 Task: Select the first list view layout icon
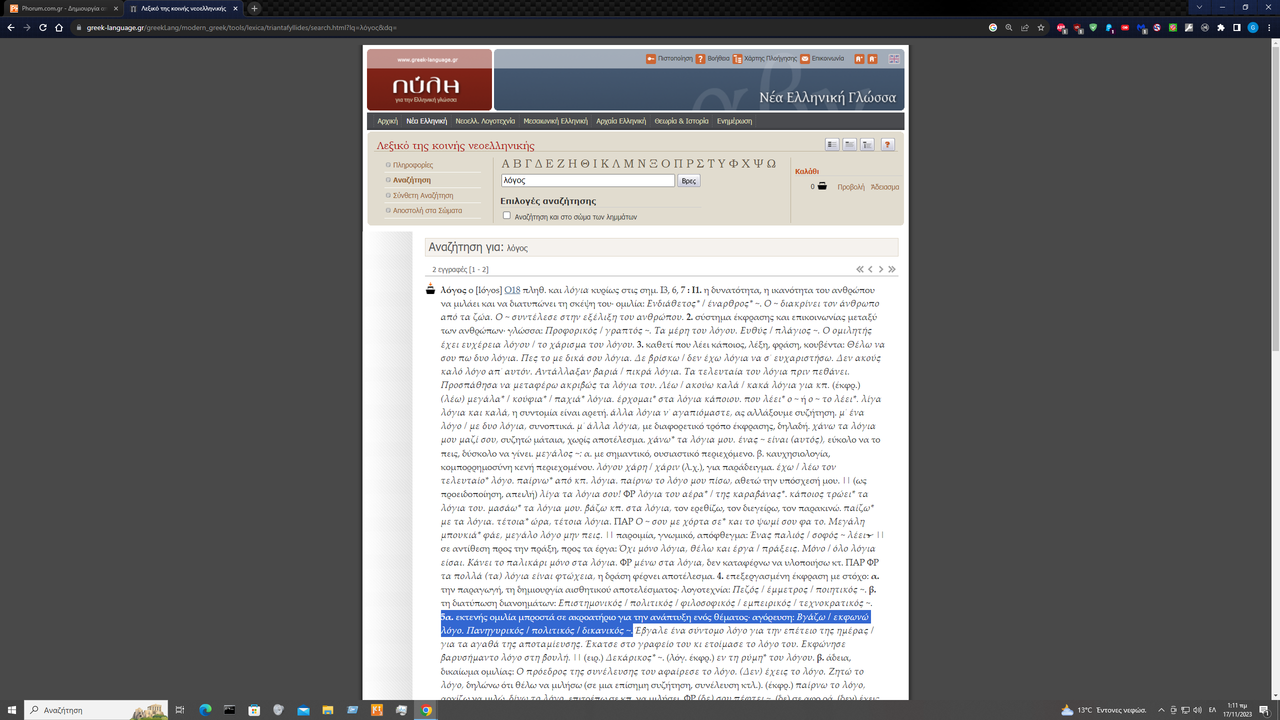click(832, 145)
